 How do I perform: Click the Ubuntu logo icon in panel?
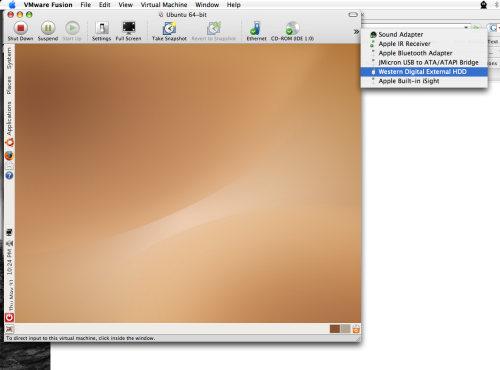9,143
